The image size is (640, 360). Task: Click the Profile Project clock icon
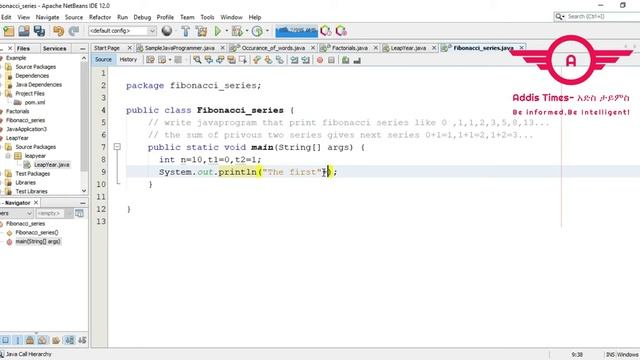click(257, 31)
